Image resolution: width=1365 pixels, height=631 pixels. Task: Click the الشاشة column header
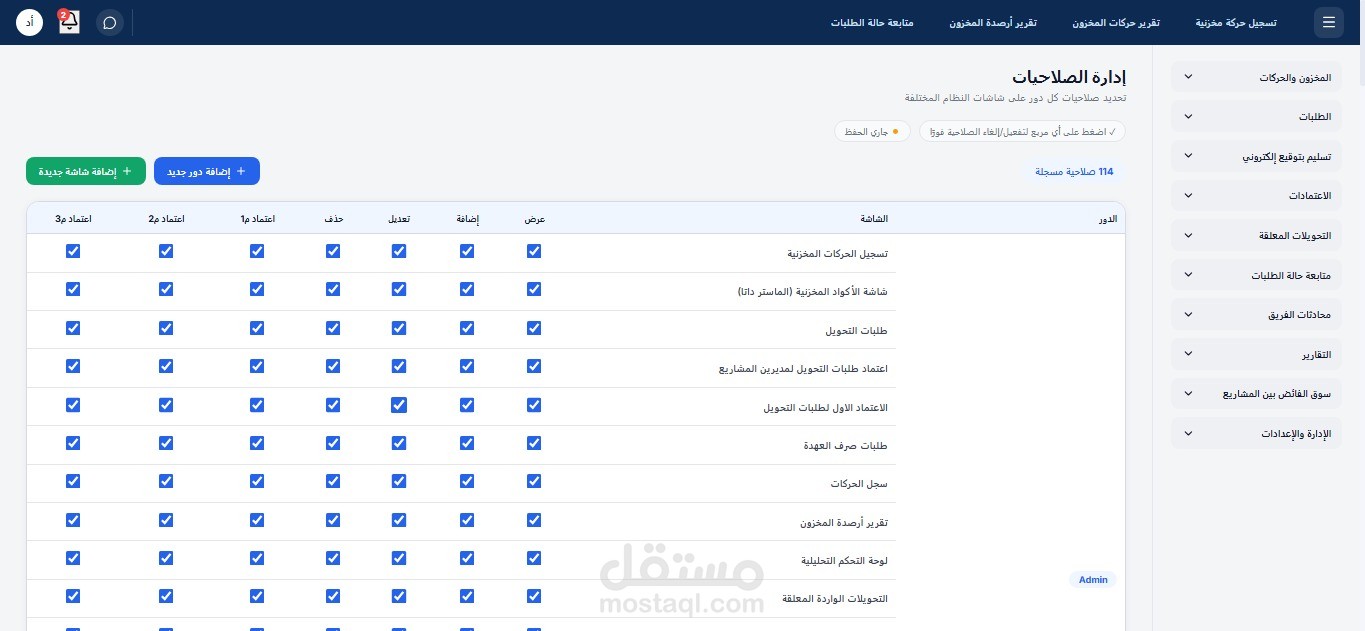874,219
